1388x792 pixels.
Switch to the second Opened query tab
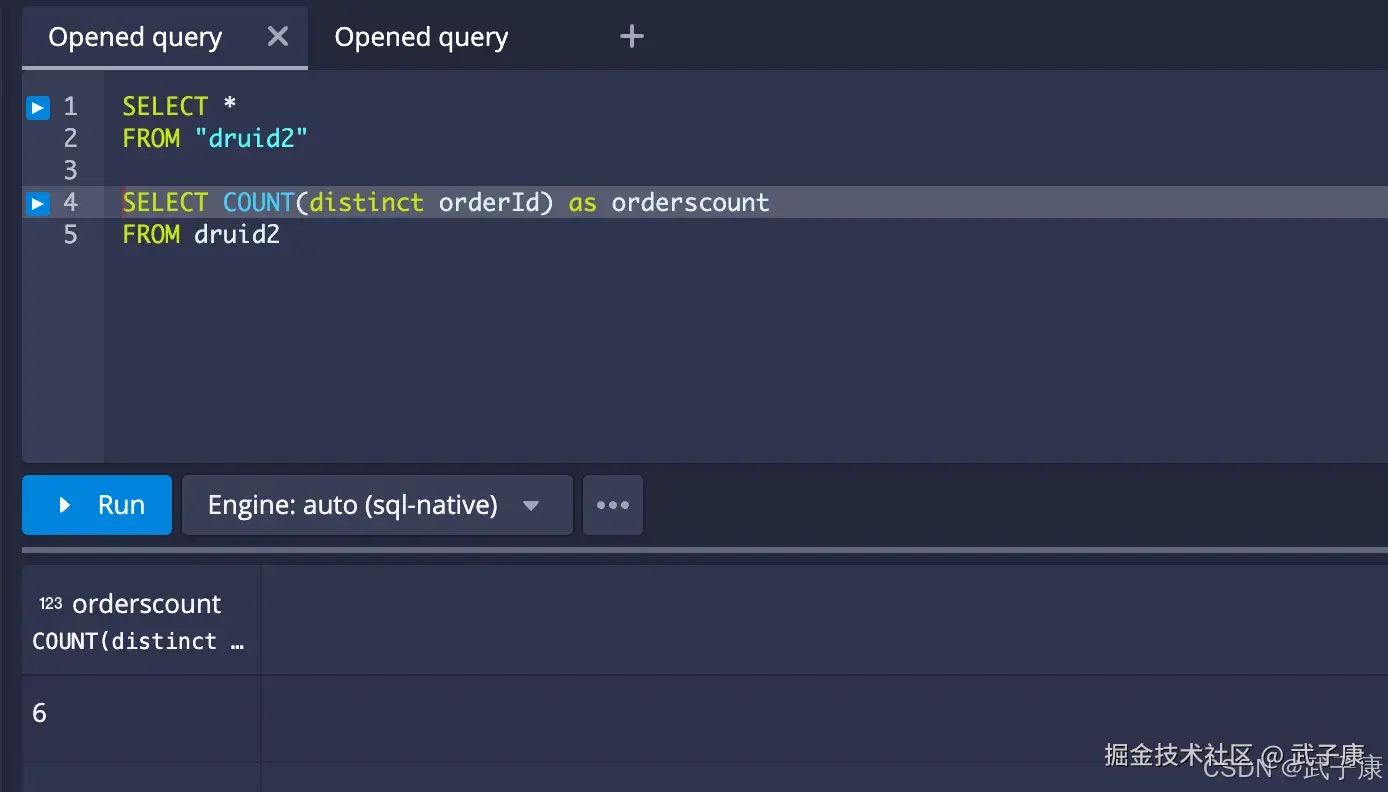(421, 36)
